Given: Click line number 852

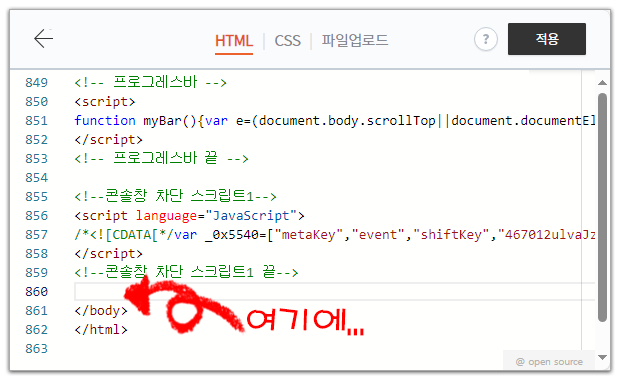Looking at the screenshot, I should pyautogui.click(x=36, y=140).
